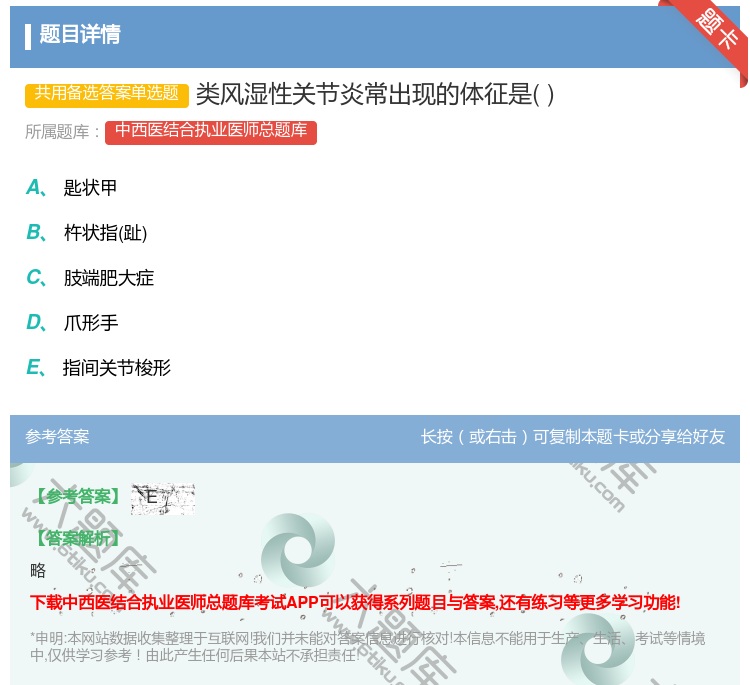
Task: Select option A 匙状甲
Action: [x=72, y=188]
